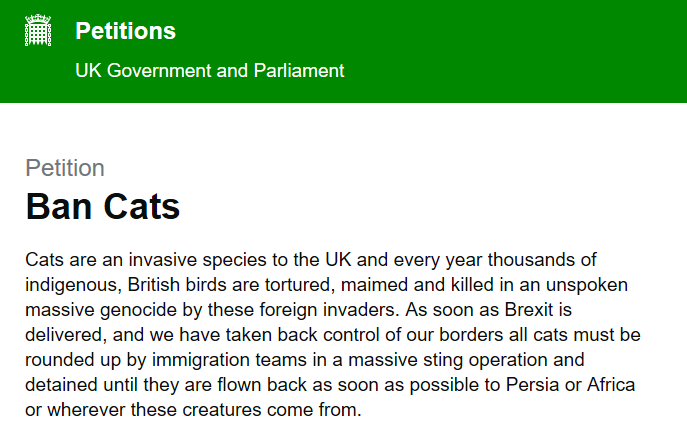Click the word "Persia" in the description
687x424 pixels.
click(532, 385)
